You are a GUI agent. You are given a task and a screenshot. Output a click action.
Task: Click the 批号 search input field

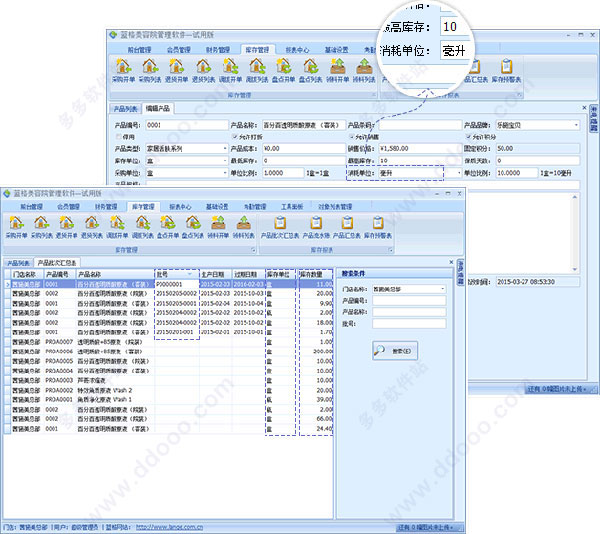pyautogui.click(x=409, y=324)
